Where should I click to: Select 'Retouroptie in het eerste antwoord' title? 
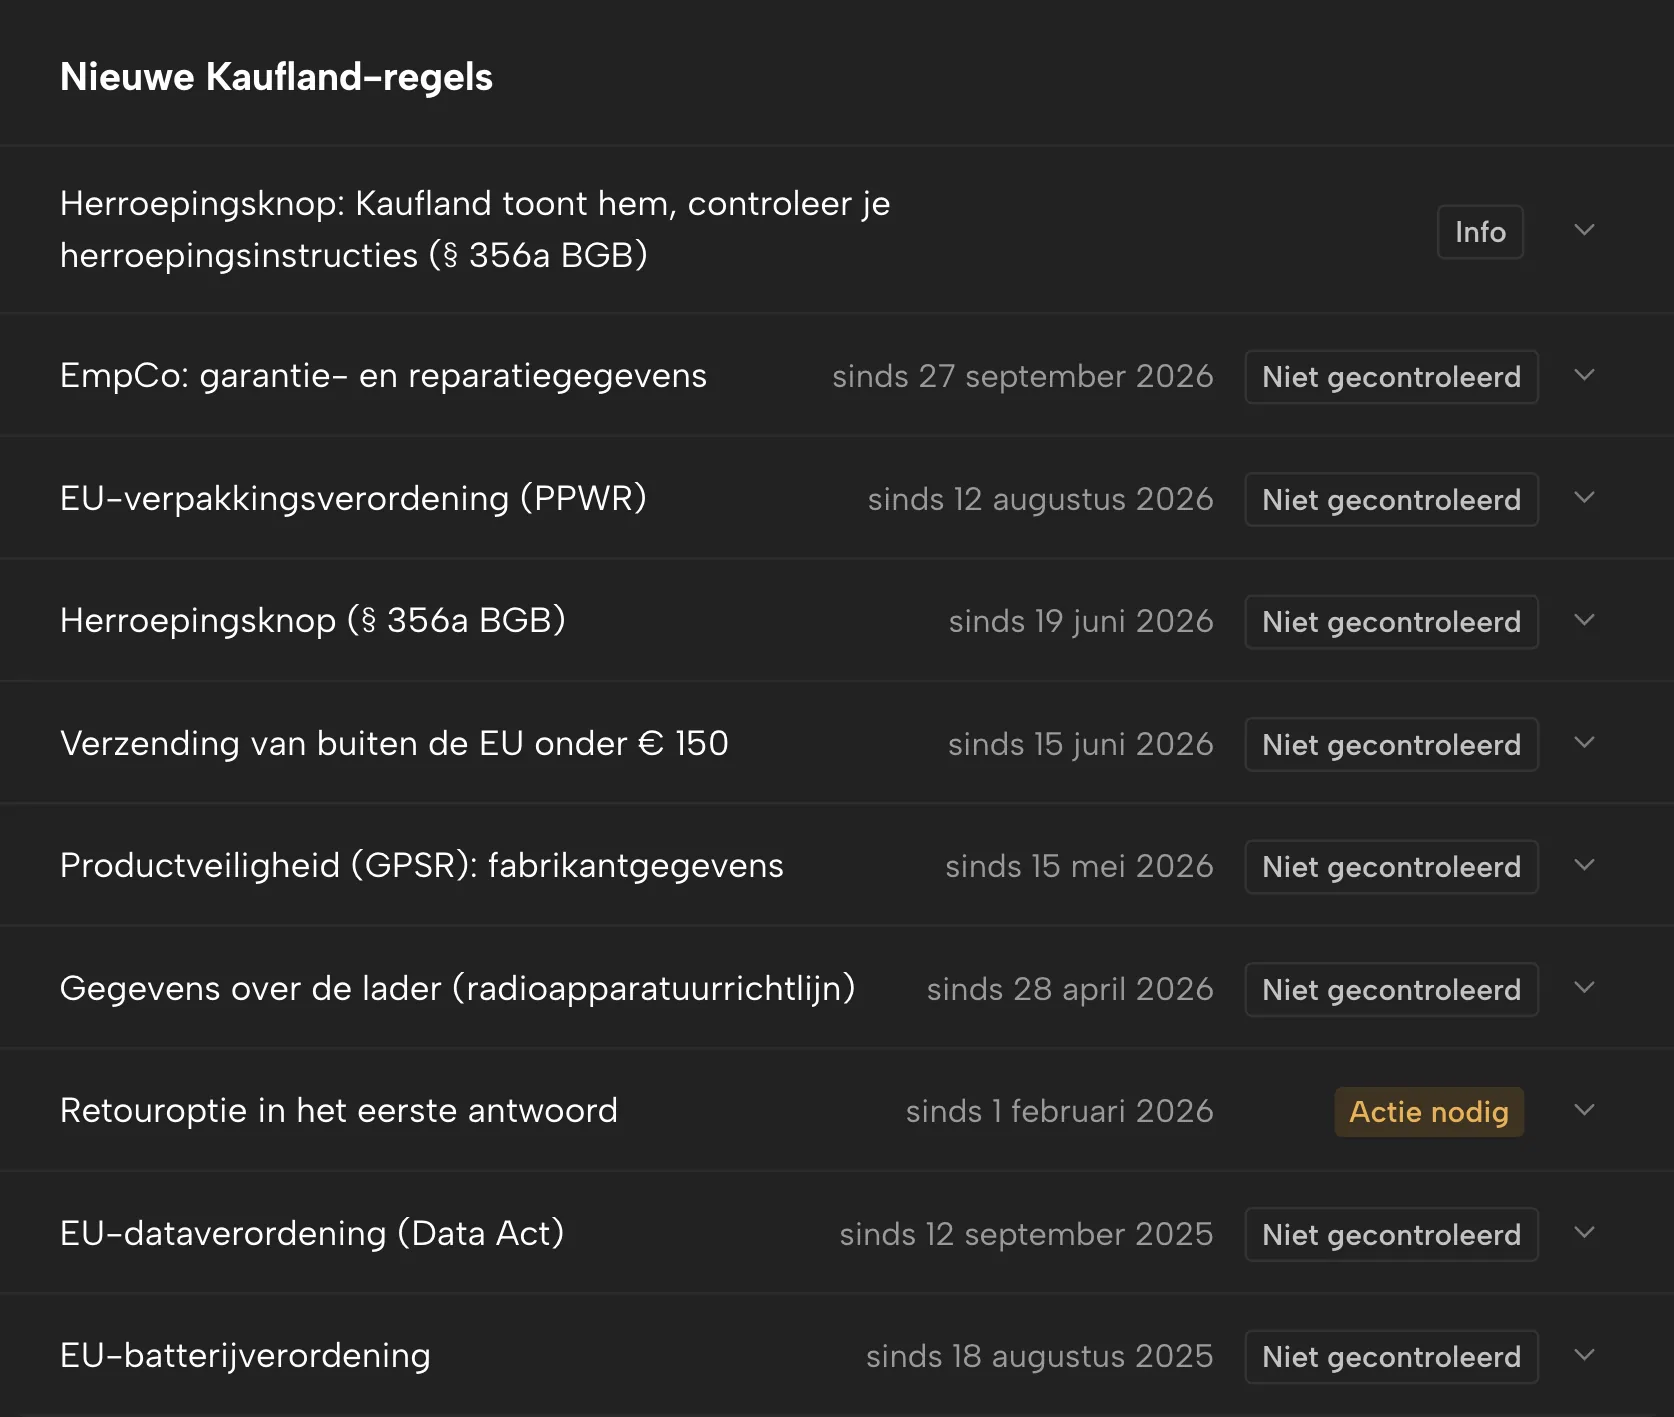tap(339, 1111)
